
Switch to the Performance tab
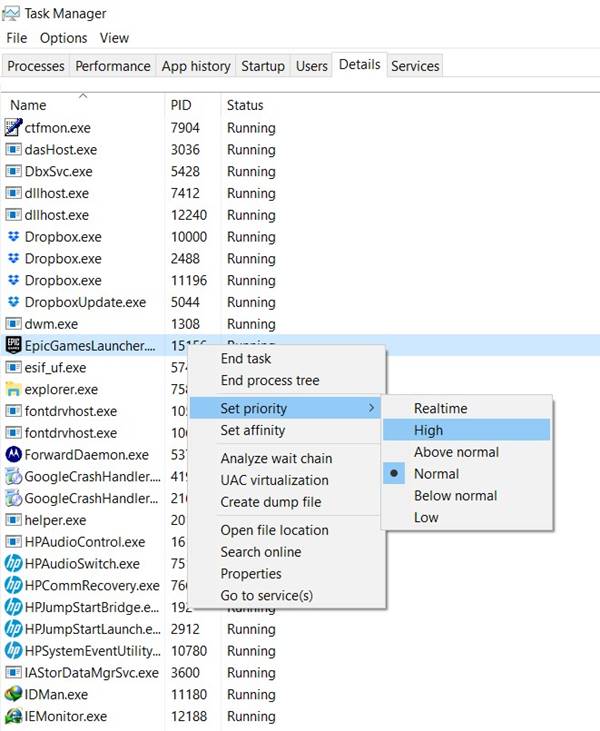113,66
